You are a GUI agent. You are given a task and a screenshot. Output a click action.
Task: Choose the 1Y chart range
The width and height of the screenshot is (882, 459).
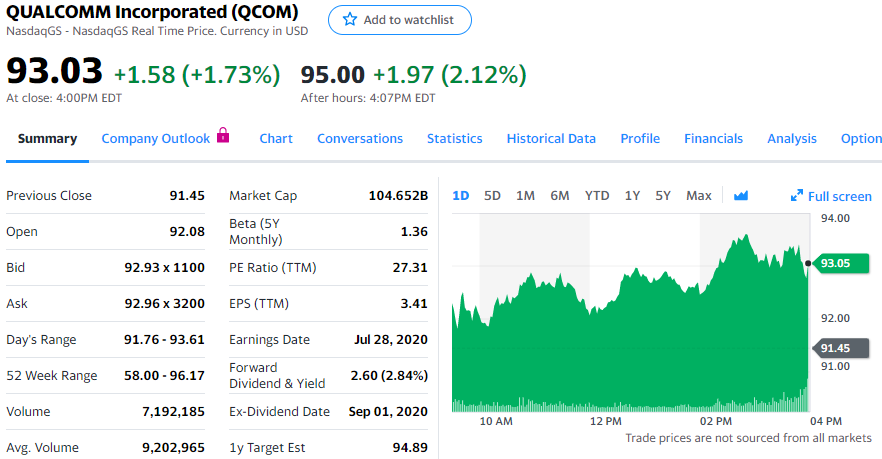tap(632, 196)
